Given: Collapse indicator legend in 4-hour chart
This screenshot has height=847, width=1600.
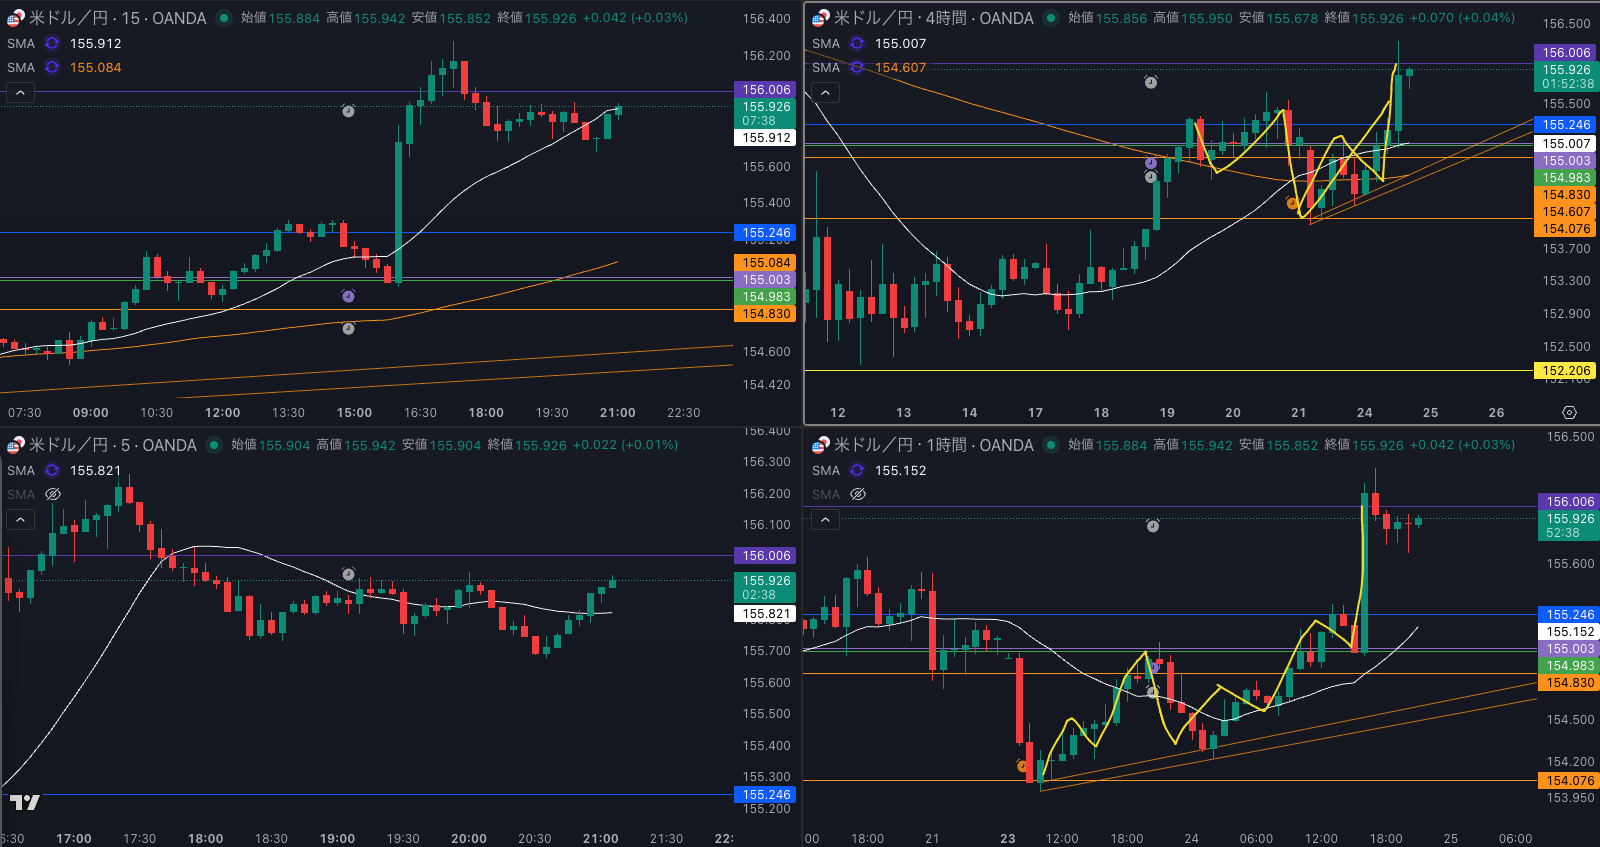Looking at the screenshot, I should click(x=825, y=93).
